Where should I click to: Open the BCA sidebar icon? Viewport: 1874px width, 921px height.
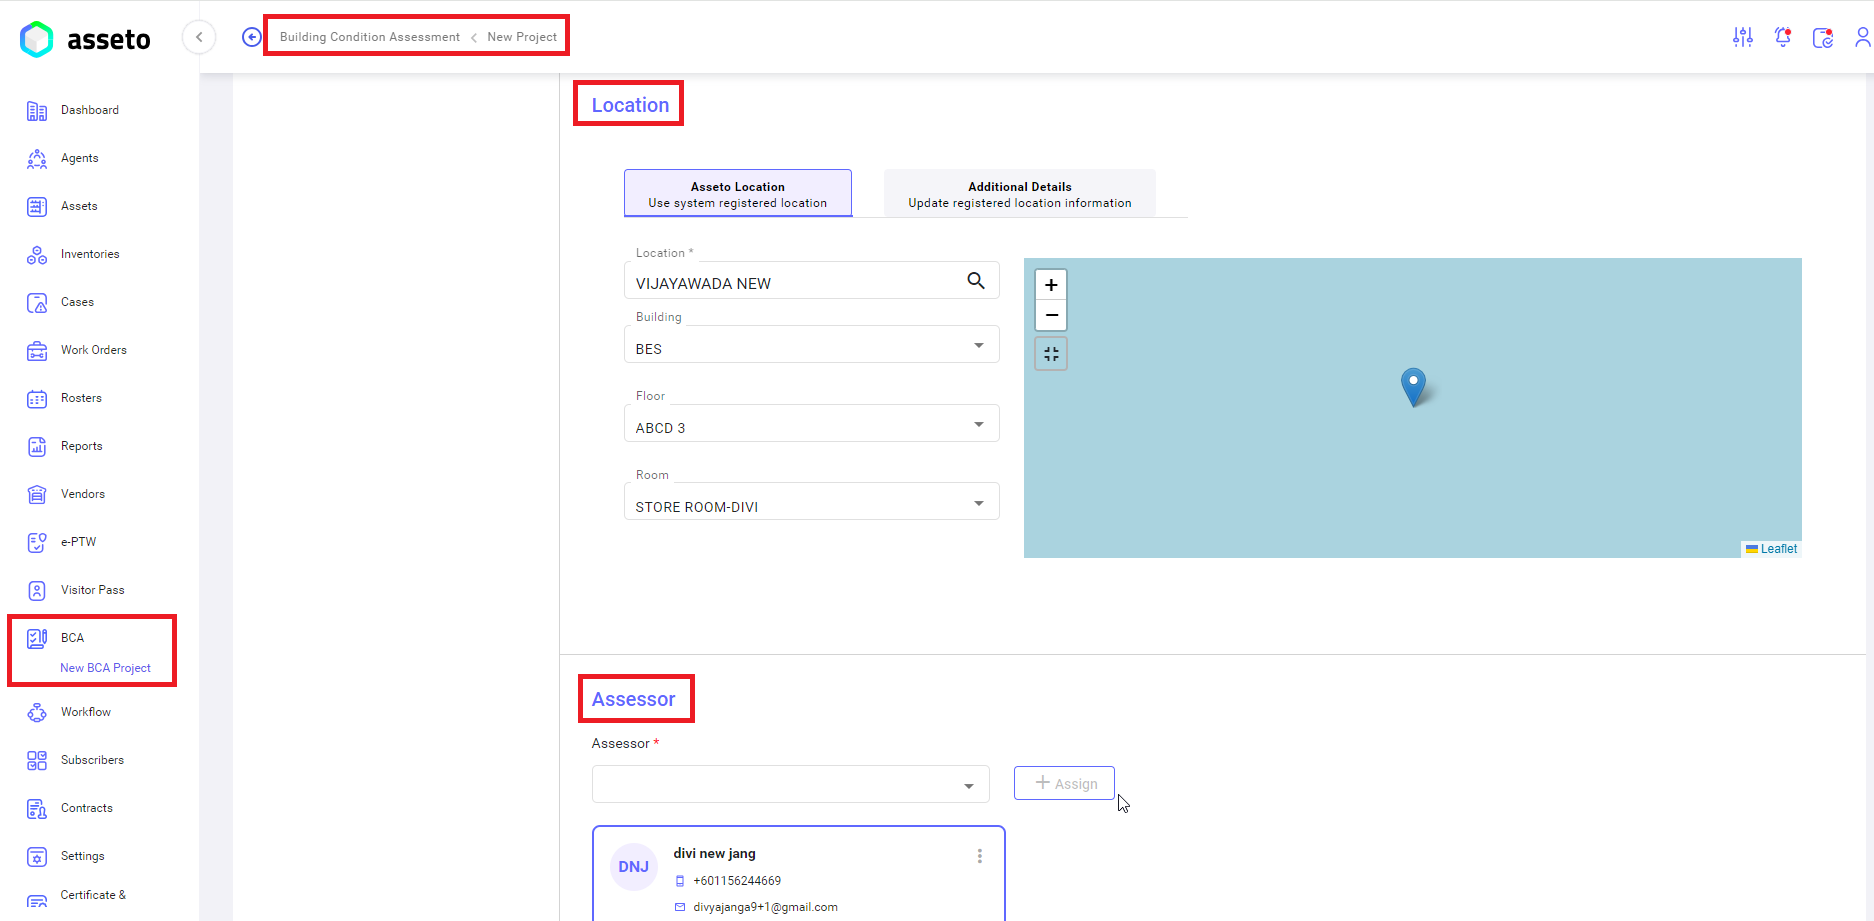37,639
